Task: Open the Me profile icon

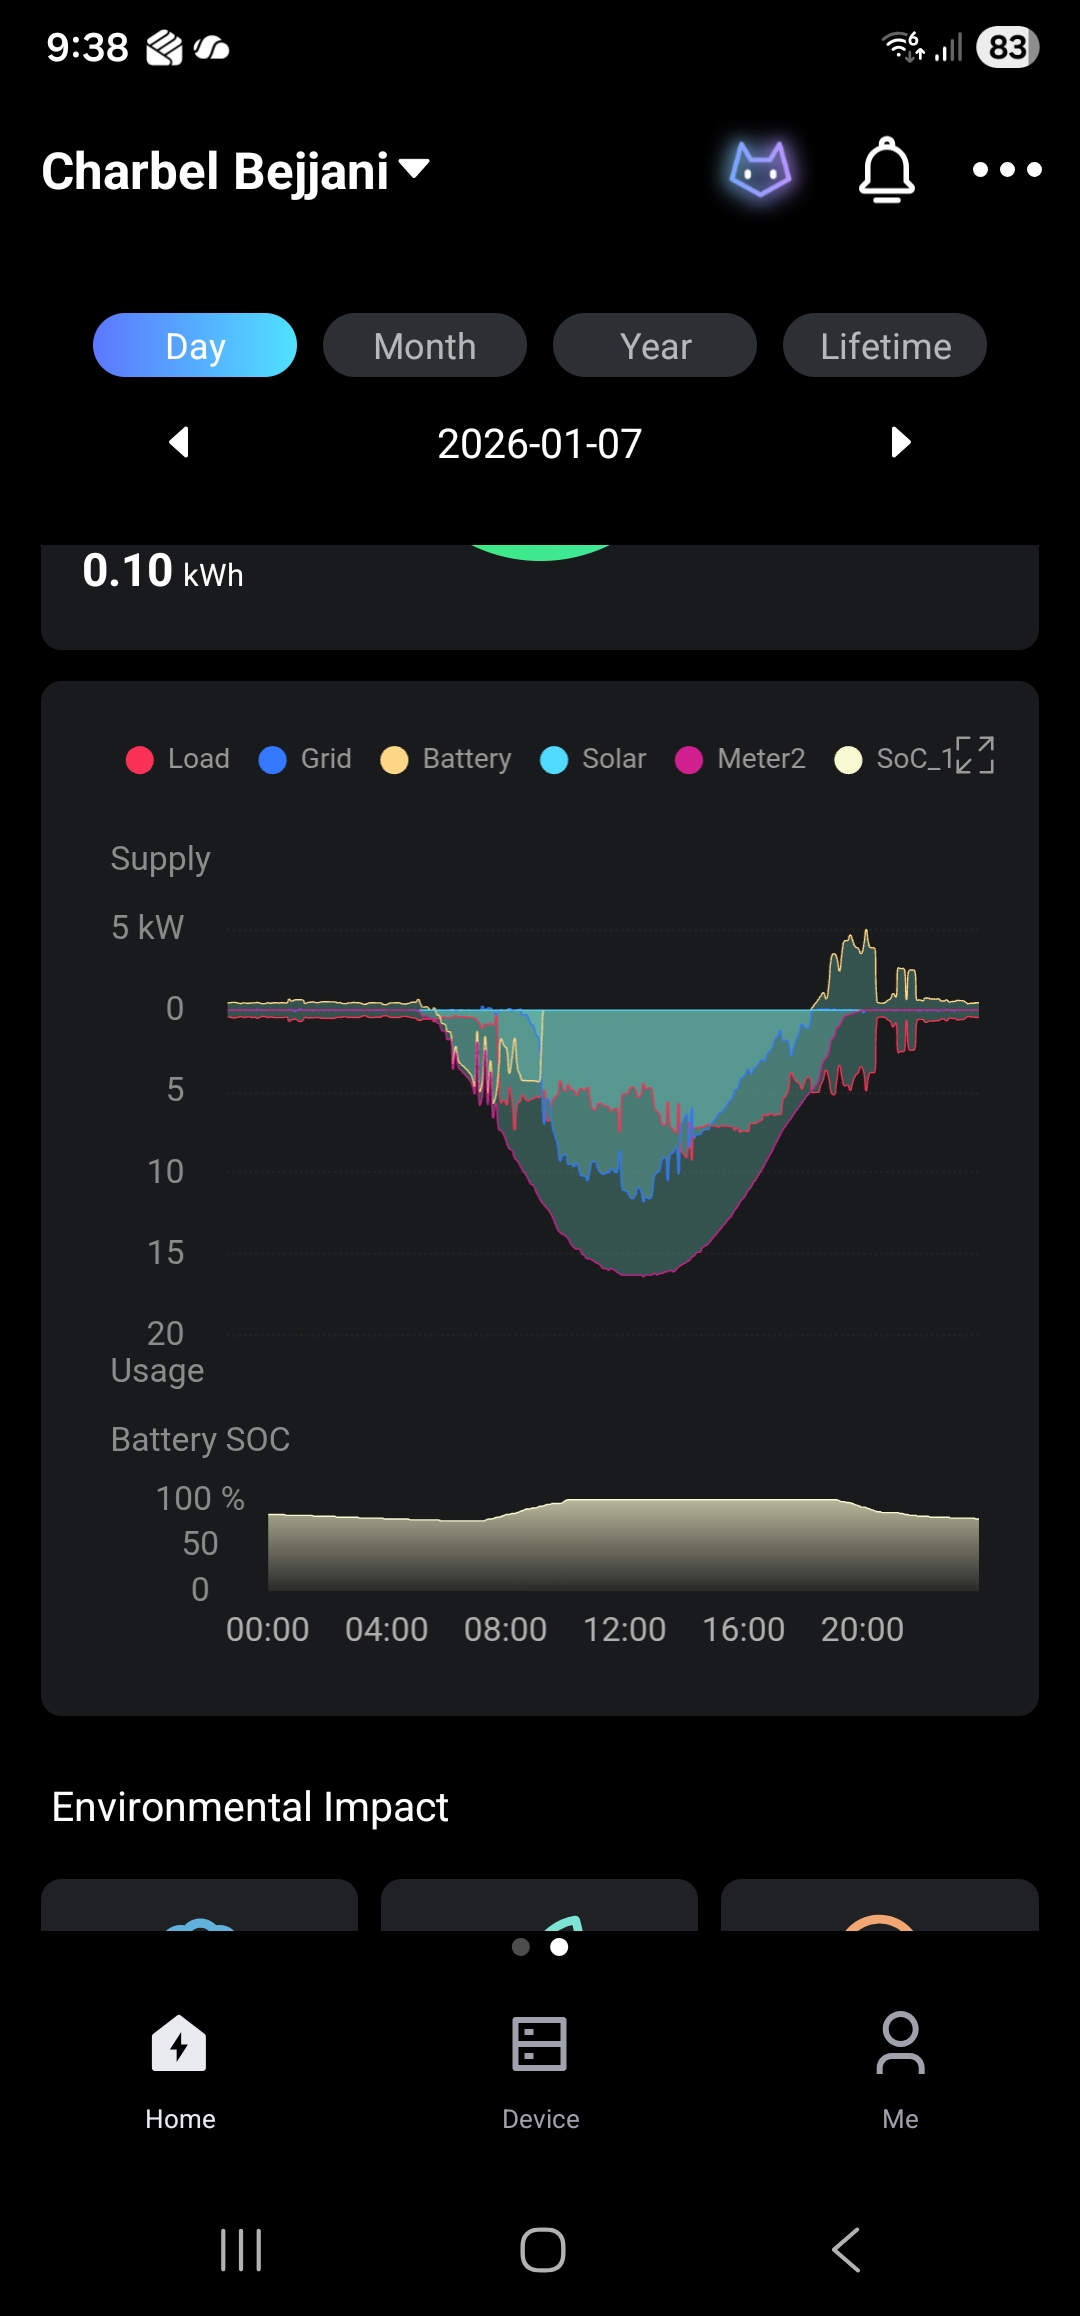Action: [x=900, y=2043]
